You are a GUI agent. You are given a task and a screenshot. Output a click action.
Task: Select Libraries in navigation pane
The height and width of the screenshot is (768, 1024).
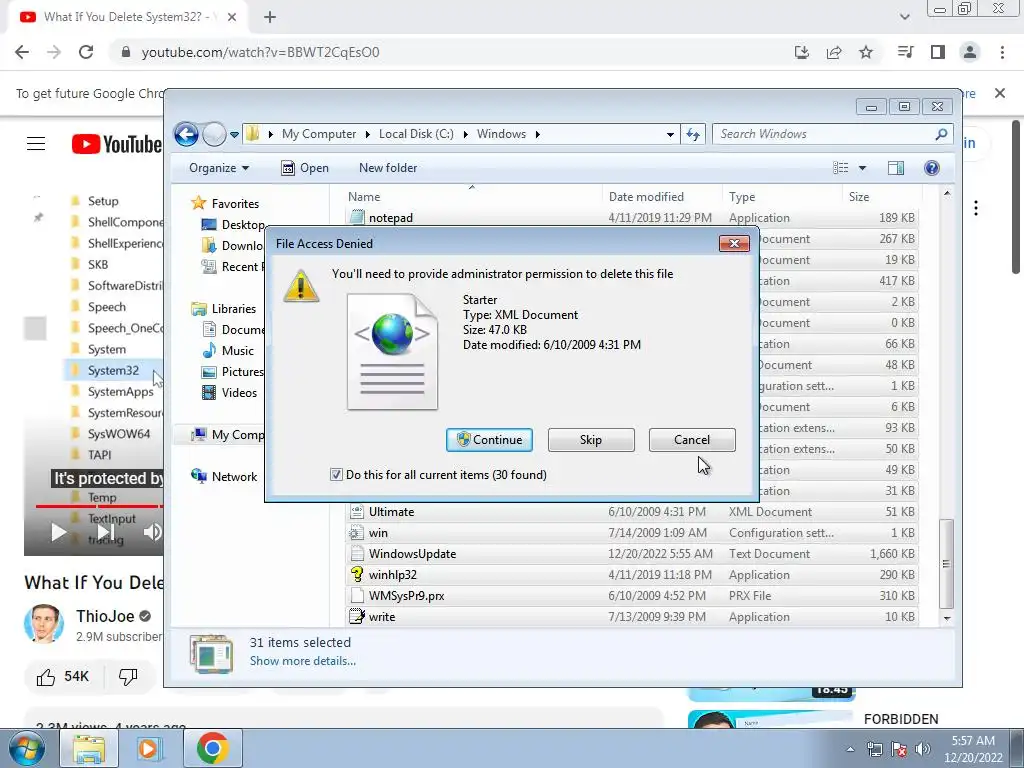[x=224, y=309]
